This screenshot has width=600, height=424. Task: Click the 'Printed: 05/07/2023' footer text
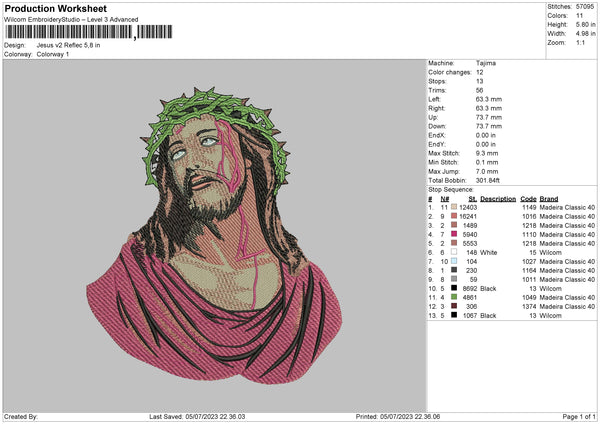point(398,416)
